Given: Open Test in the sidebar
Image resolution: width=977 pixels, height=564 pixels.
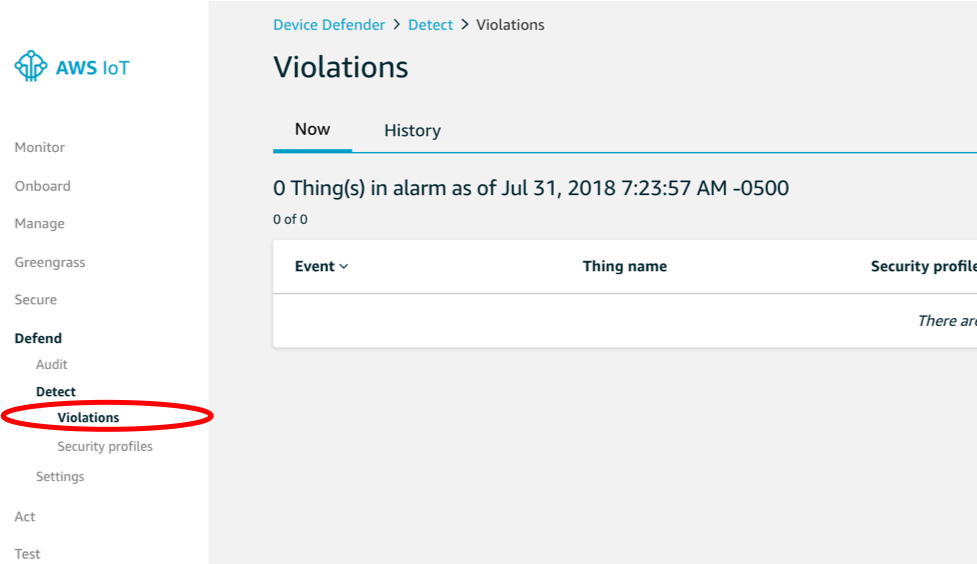Looking at the screenshot, I should pyautogui.click(x=27, y=554).
